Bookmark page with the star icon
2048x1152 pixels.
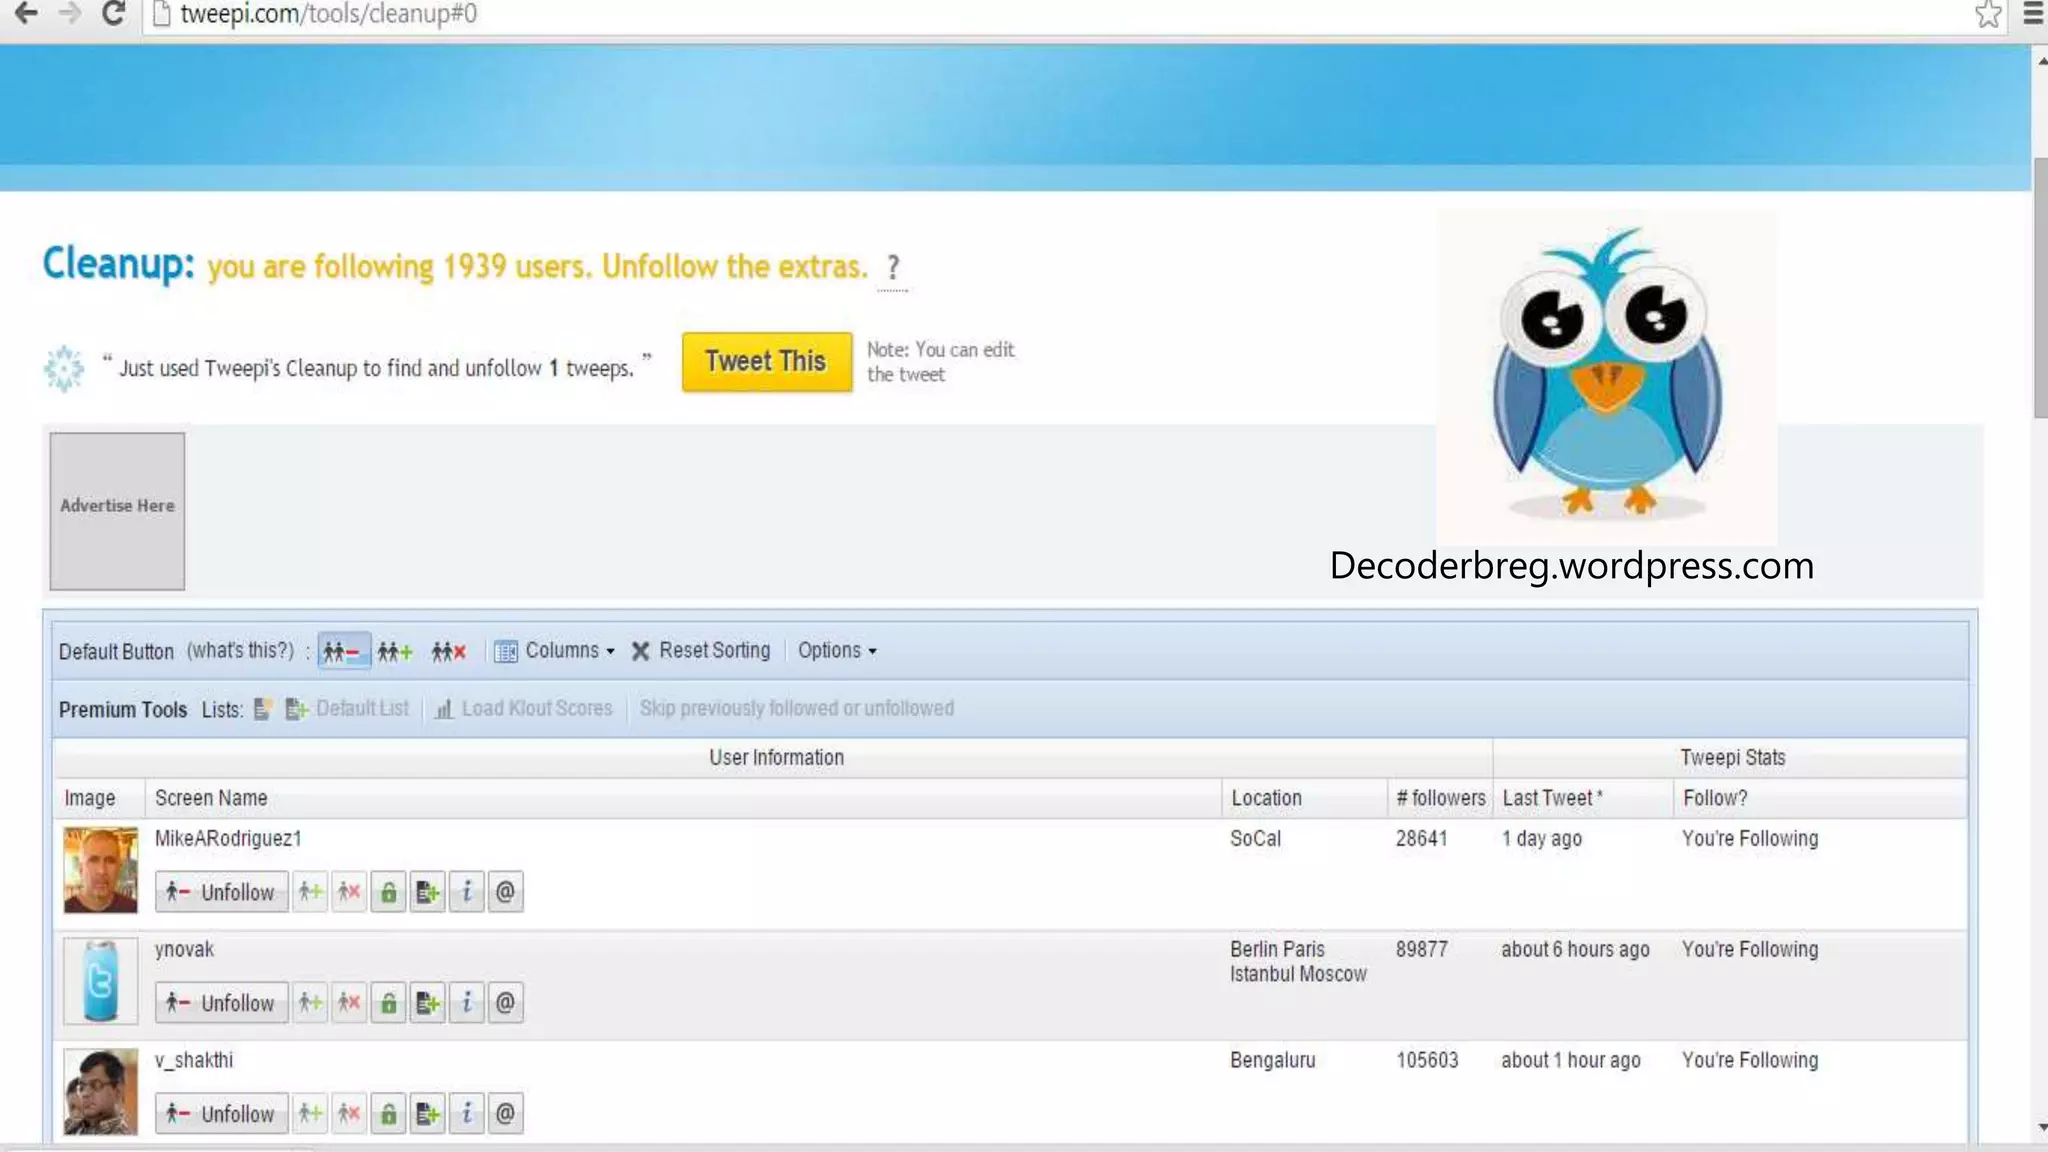(1988, 14)
